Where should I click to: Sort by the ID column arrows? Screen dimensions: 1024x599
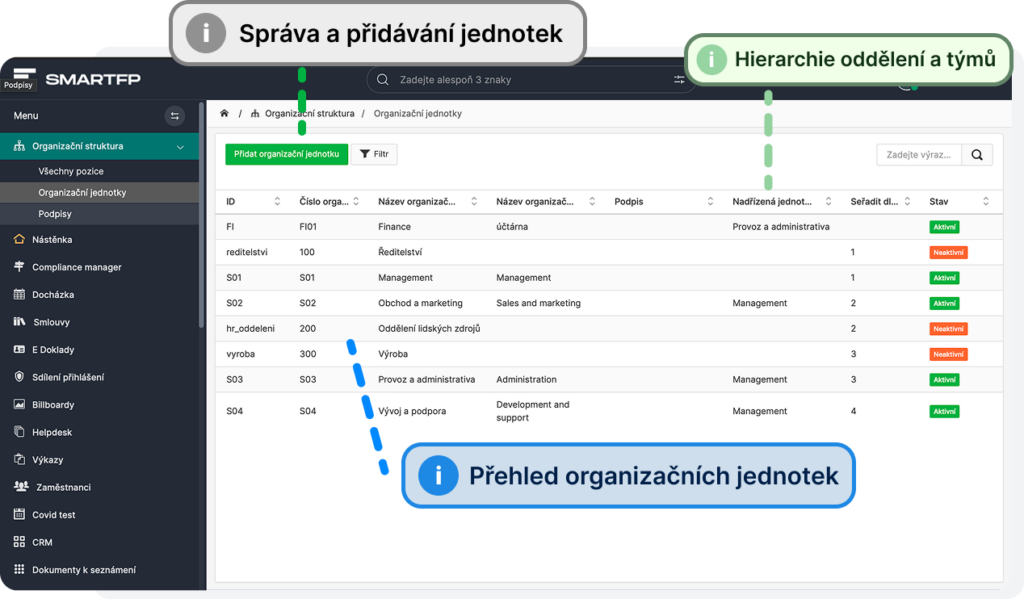click(277, 201)
